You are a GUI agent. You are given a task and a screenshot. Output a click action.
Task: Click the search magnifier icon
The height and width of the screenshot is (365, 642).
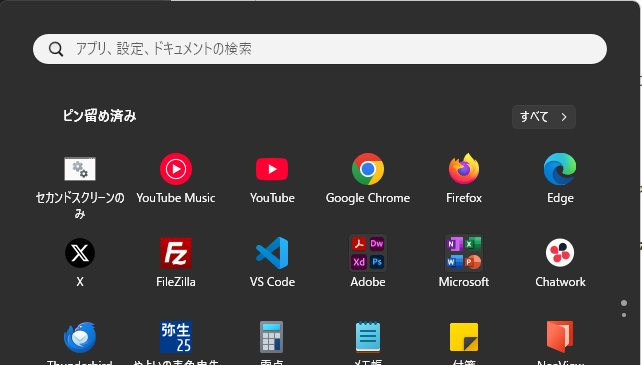click(x=56, y=49)
